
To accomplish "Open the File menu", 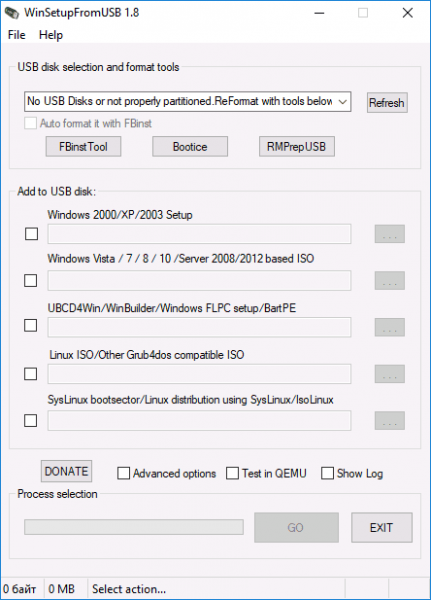I will pos(16,35).
